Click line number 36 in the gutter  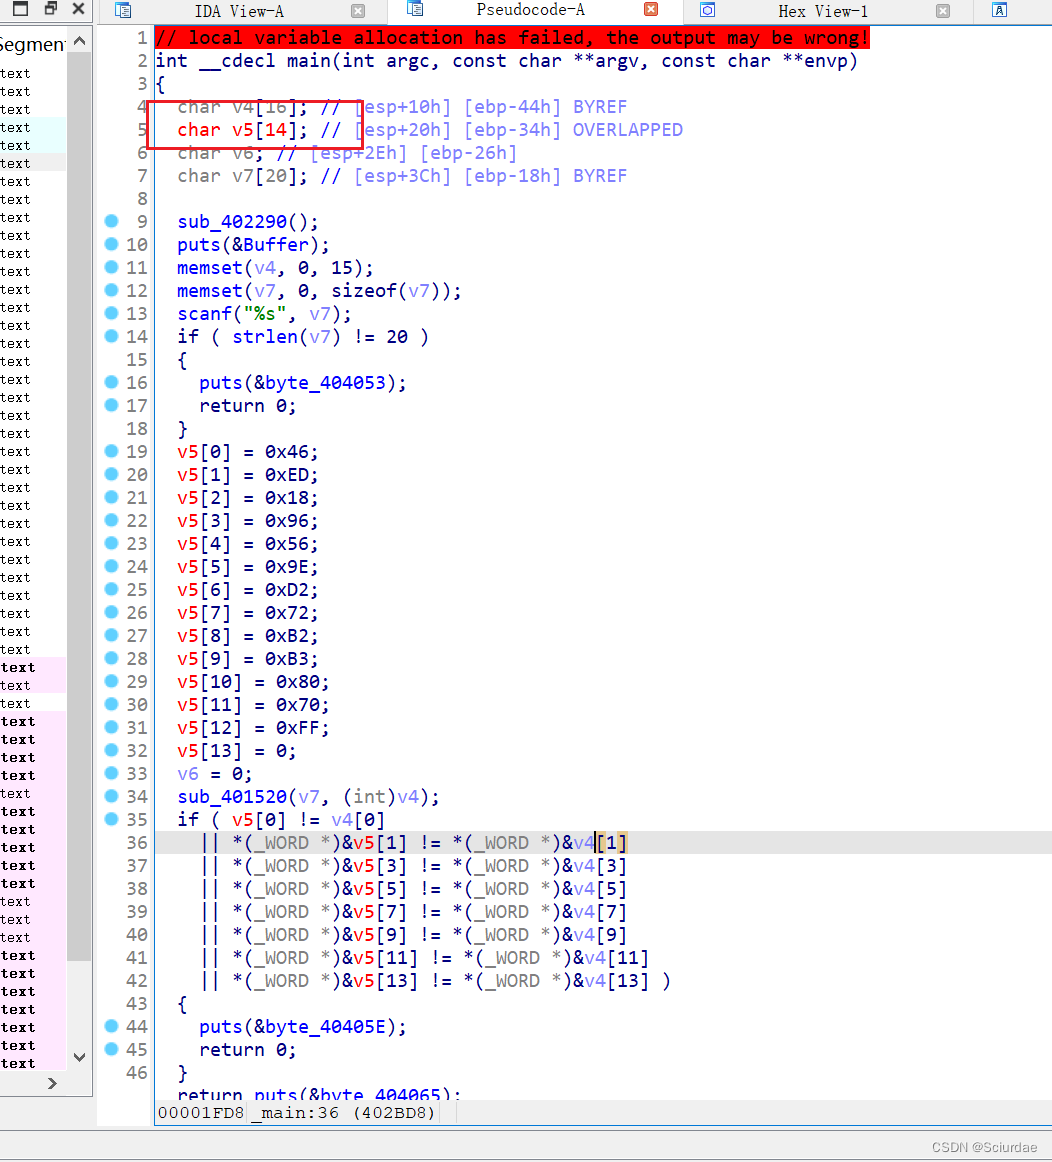click(137, 843)
